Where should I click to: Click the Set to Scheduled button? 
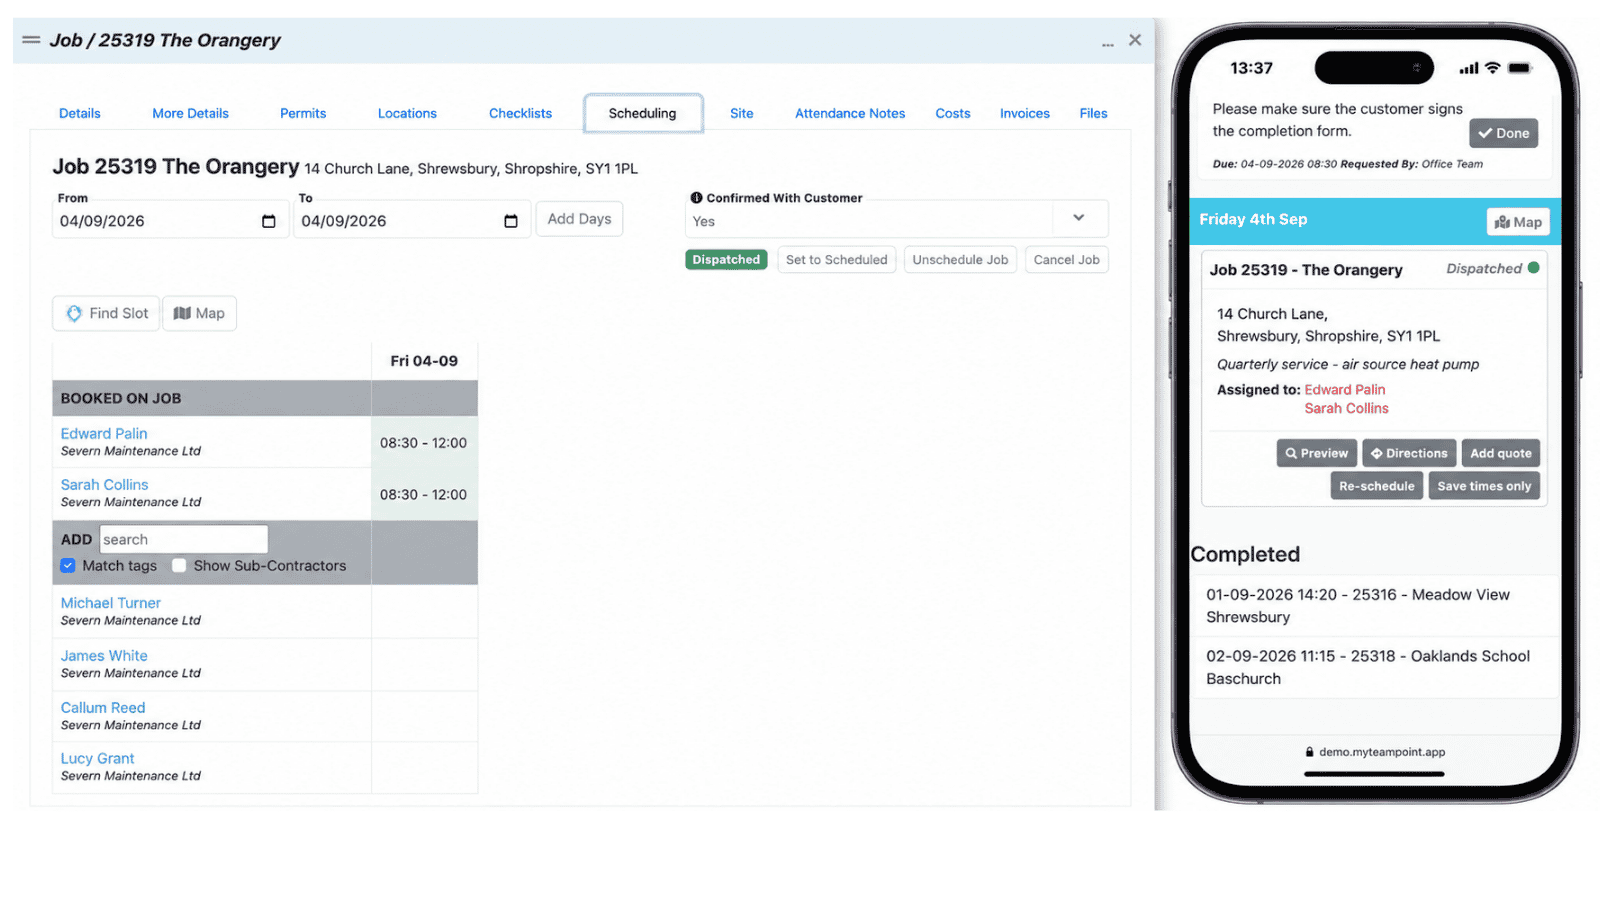point(837,260)
